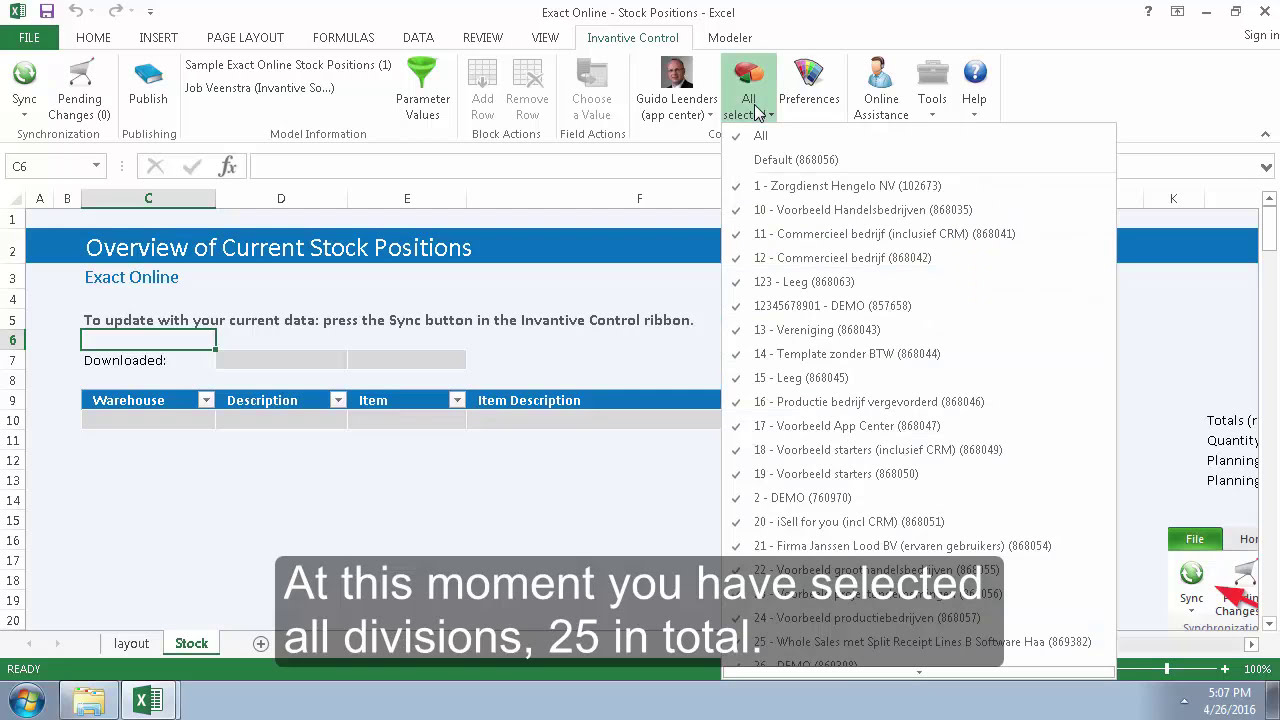Viewport: 1280px width, 720px height.
Task: Click the 100% zoom level
Action: click(x=1258, y=669)
